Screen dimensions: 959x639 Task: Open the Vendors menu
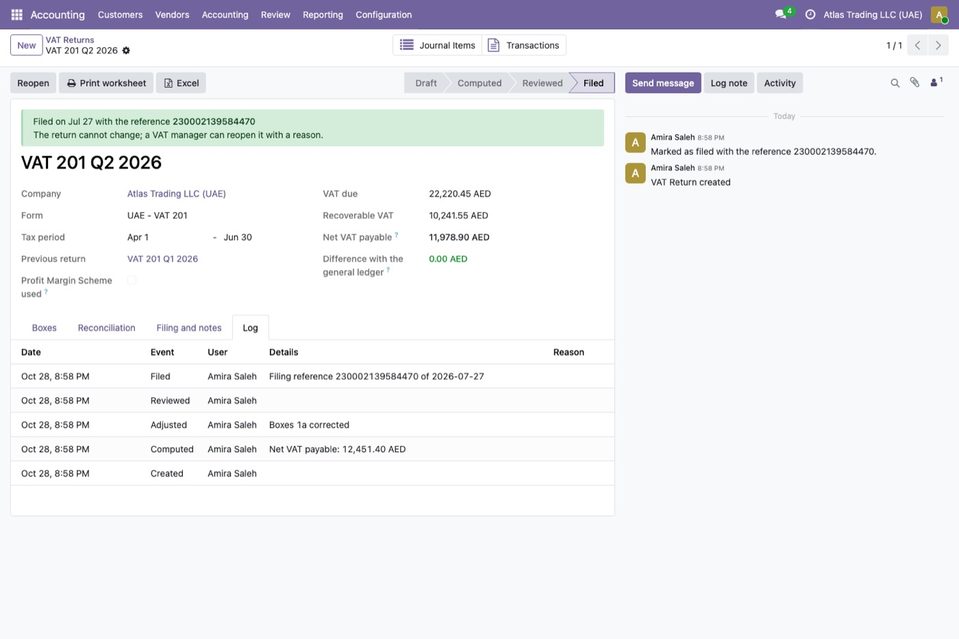tap(172, 15)
